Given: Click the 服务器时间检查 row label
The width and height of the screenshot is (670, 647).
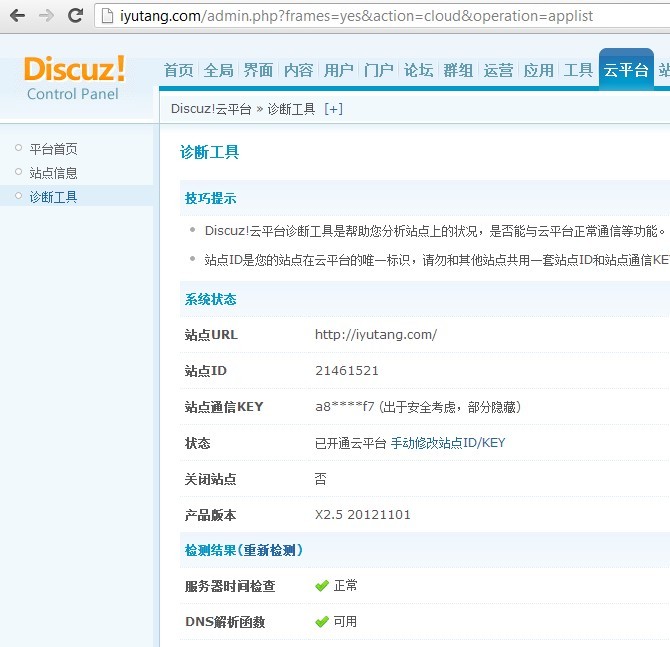Looking at the screenshot, I should click(230, 586).
